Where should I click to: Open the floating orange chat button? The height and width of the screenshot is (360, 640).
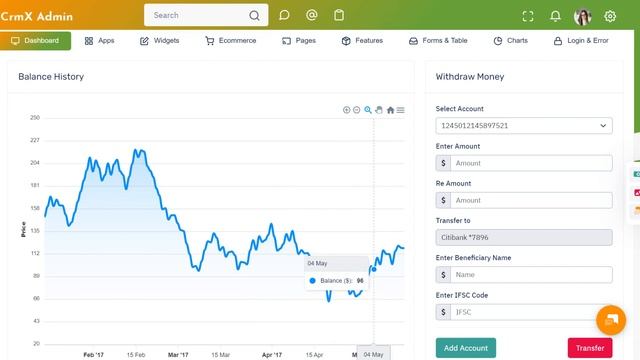611,320
